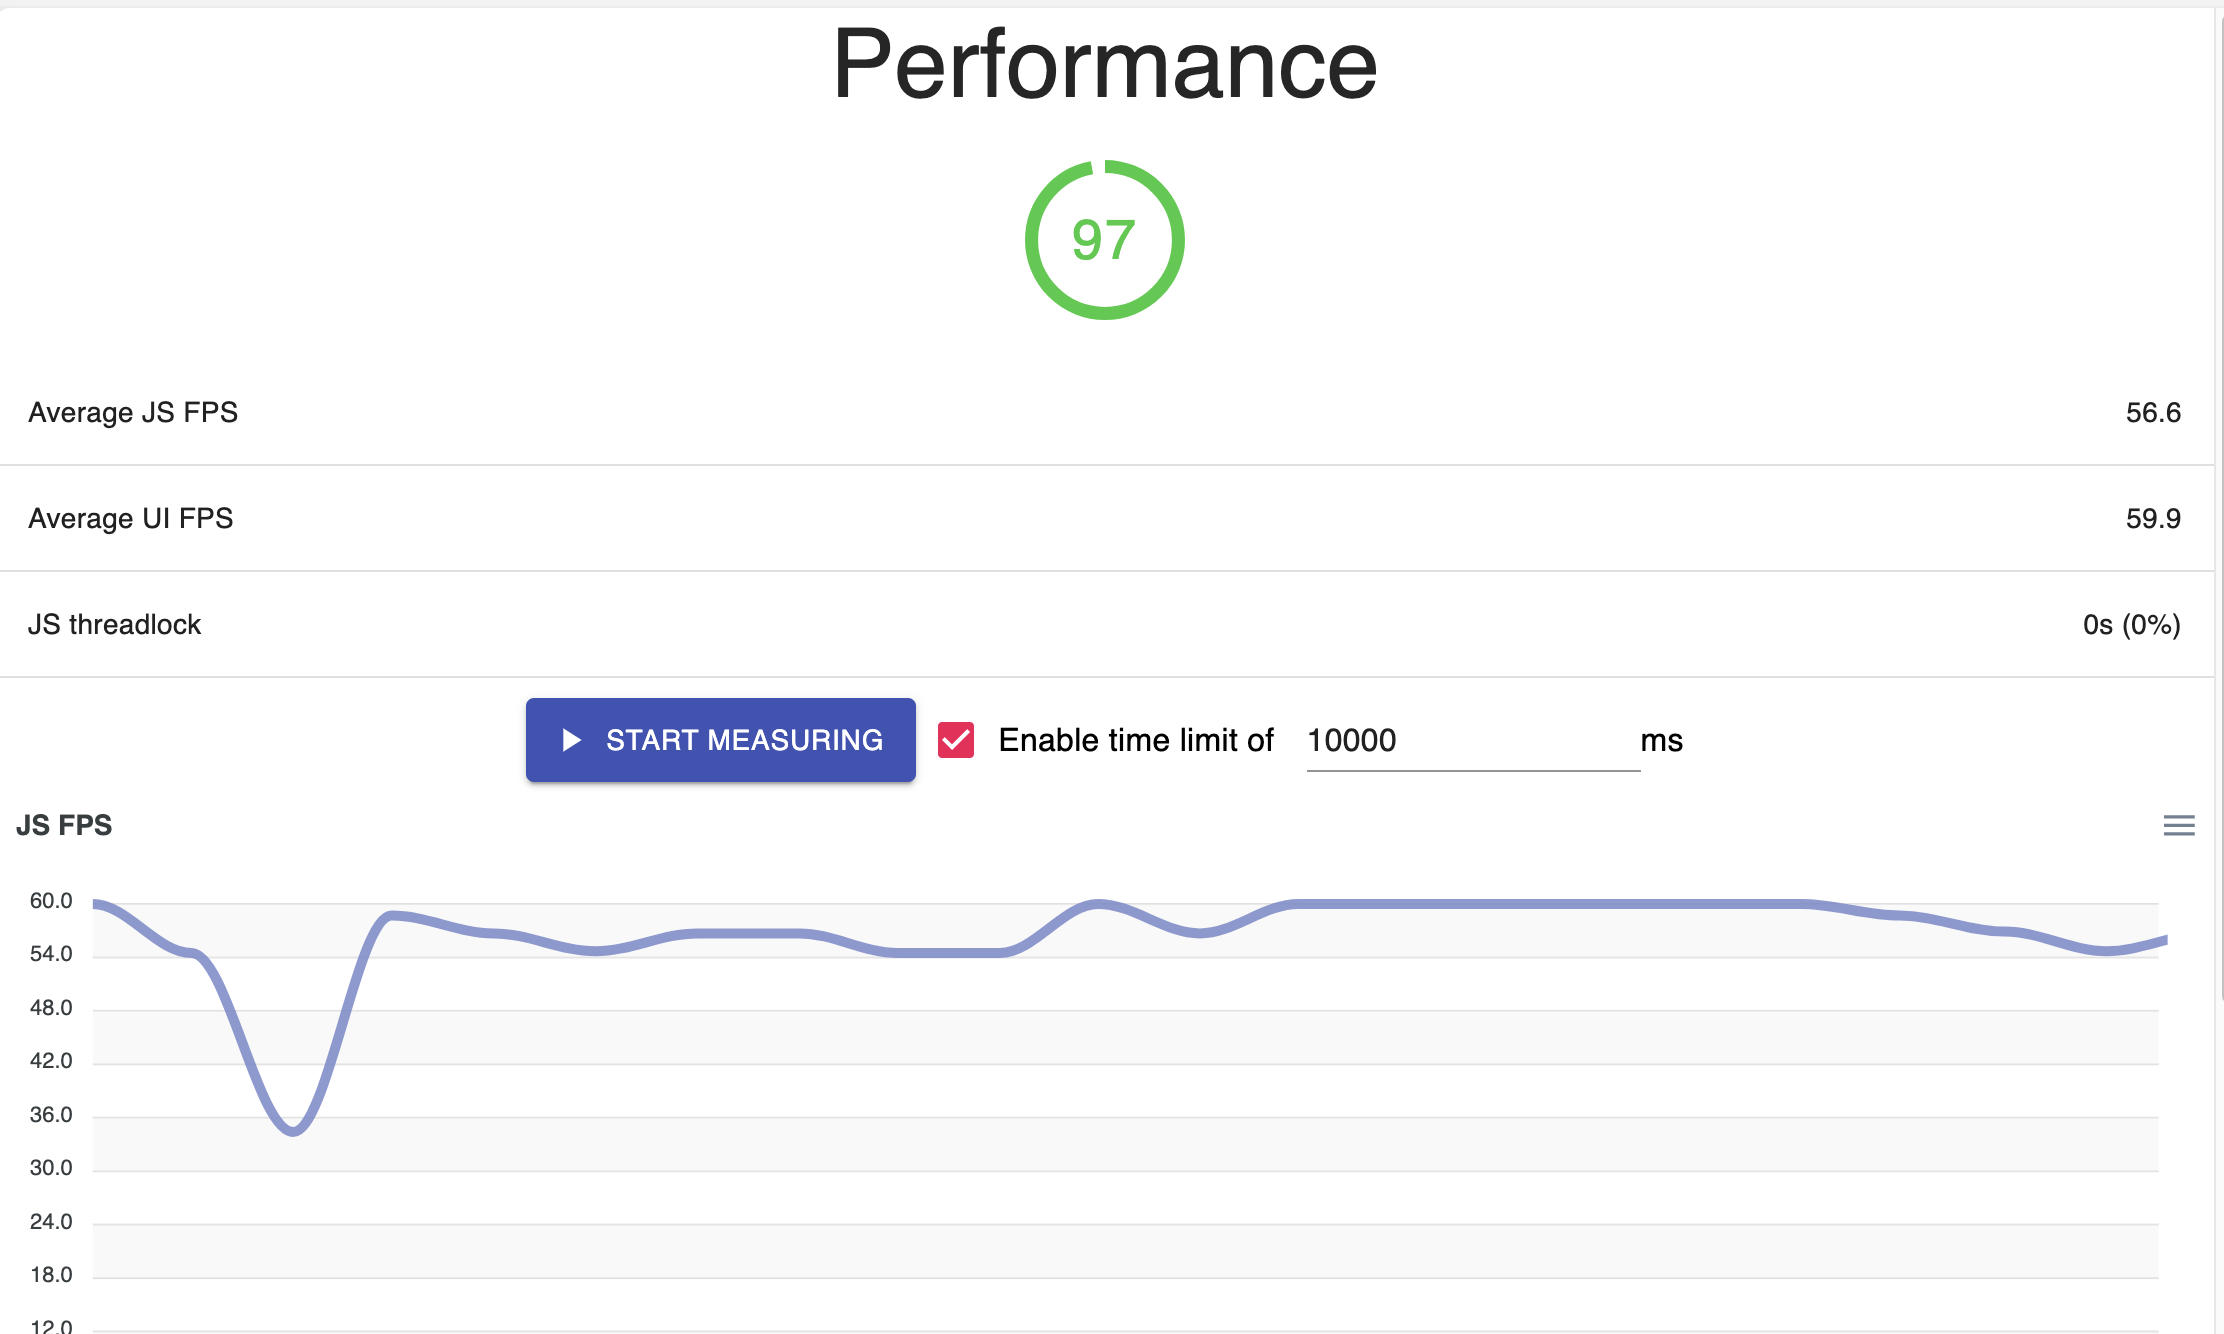This screenshot has height=1334, width=2224.
Task: Click the Performance page heading
Action: click(x=1104, y=64)
